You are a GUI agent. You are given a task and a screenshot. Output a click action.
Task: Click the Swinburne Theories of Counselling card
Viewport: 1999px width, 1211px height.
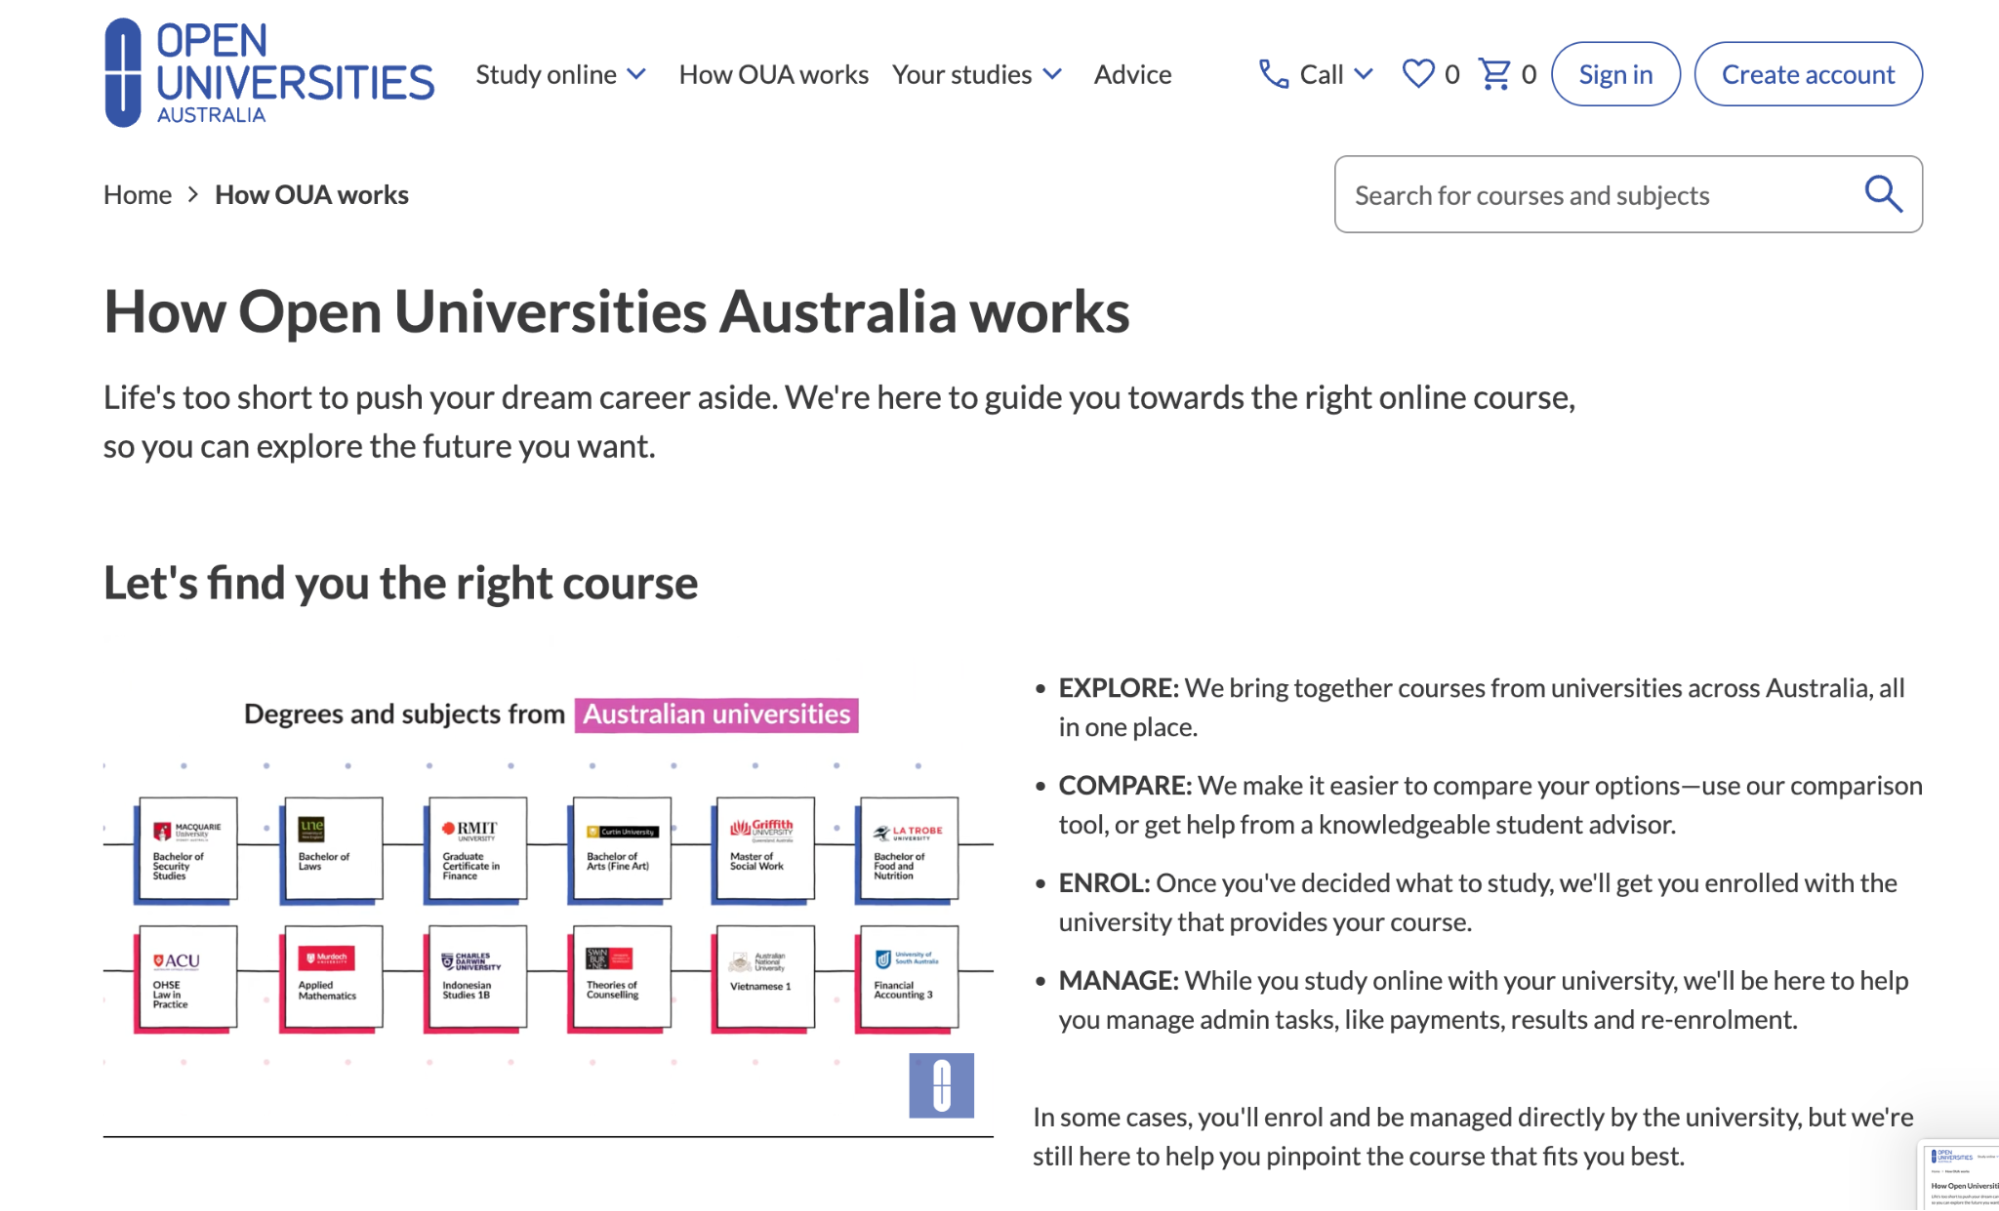coord(620,978)
